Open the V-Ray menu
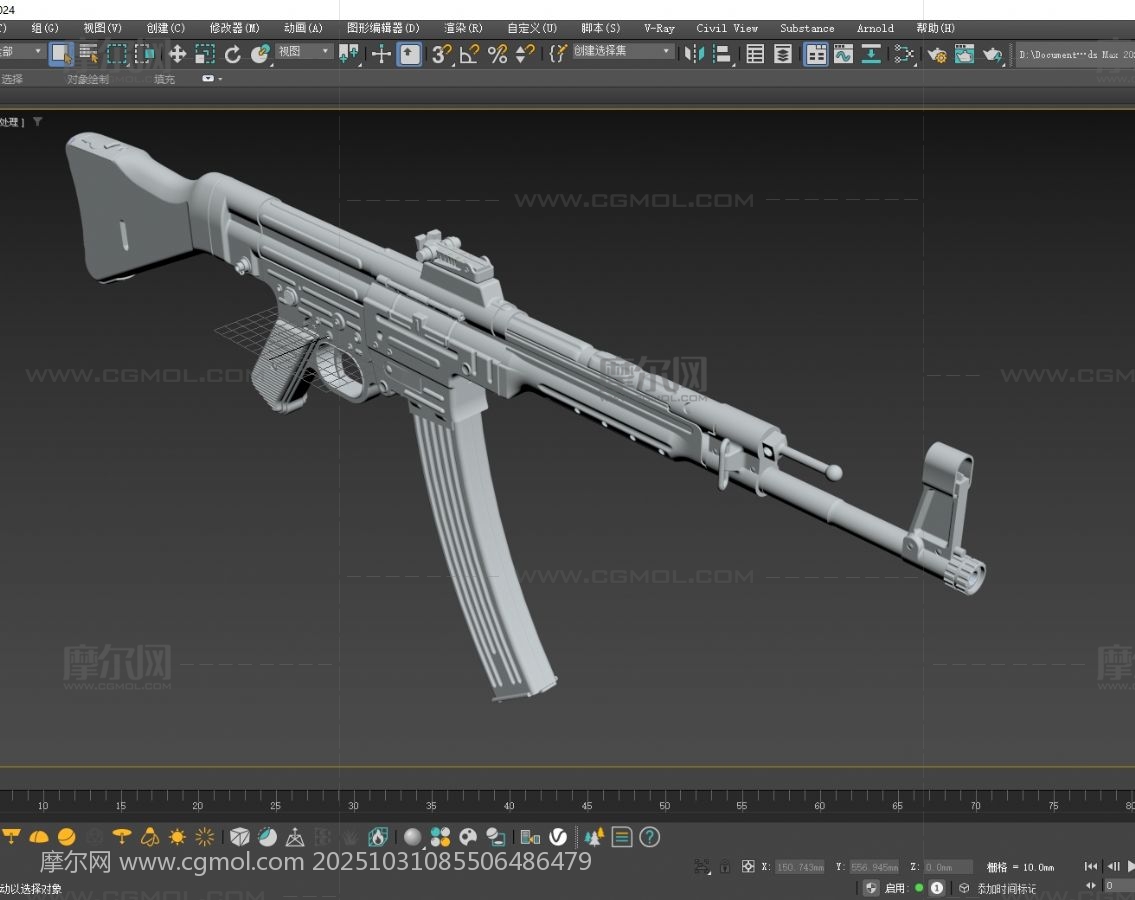 point(659,28)
